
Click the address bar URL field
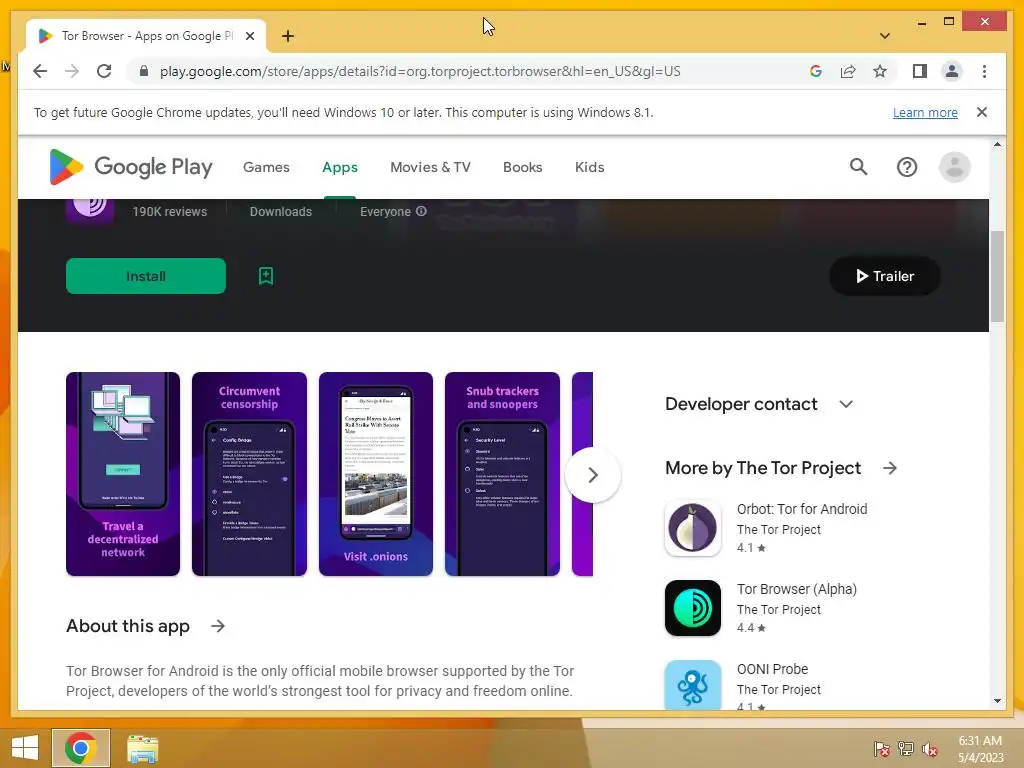pos(420,71)
